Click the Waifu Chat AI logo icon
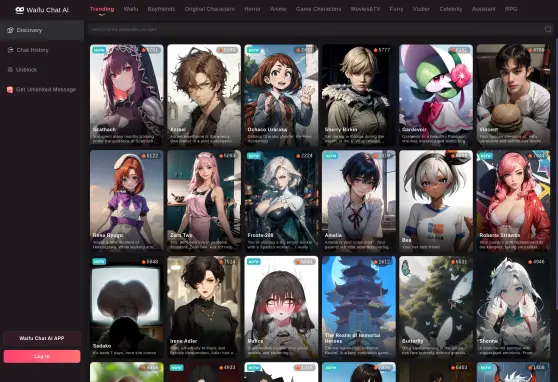558x382 pixels. point(20,10)
